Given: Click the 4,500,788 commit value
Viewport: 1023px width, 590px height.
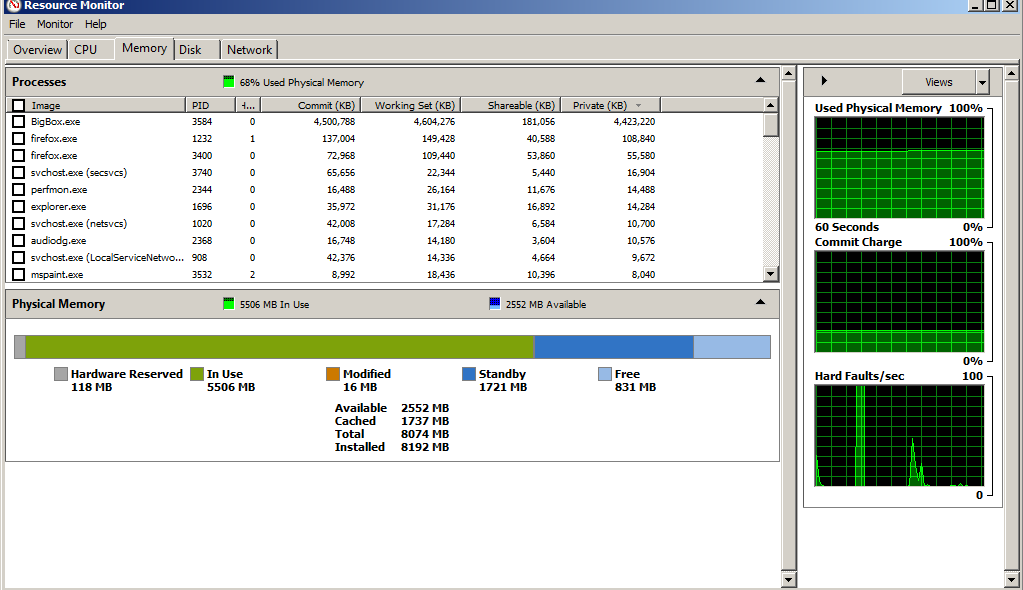Looking at the screenshot, I should coord(334,121).
